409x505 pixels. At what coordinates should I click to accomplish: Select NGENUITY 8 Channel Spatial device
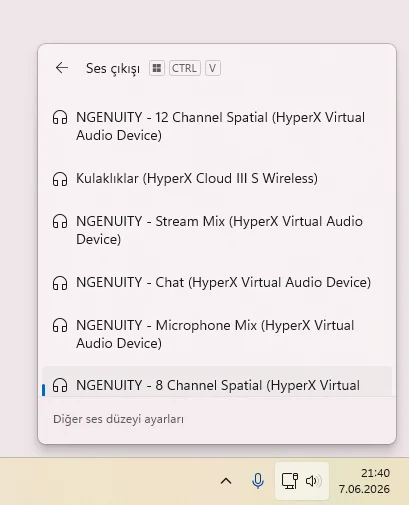tap(217, 382)
